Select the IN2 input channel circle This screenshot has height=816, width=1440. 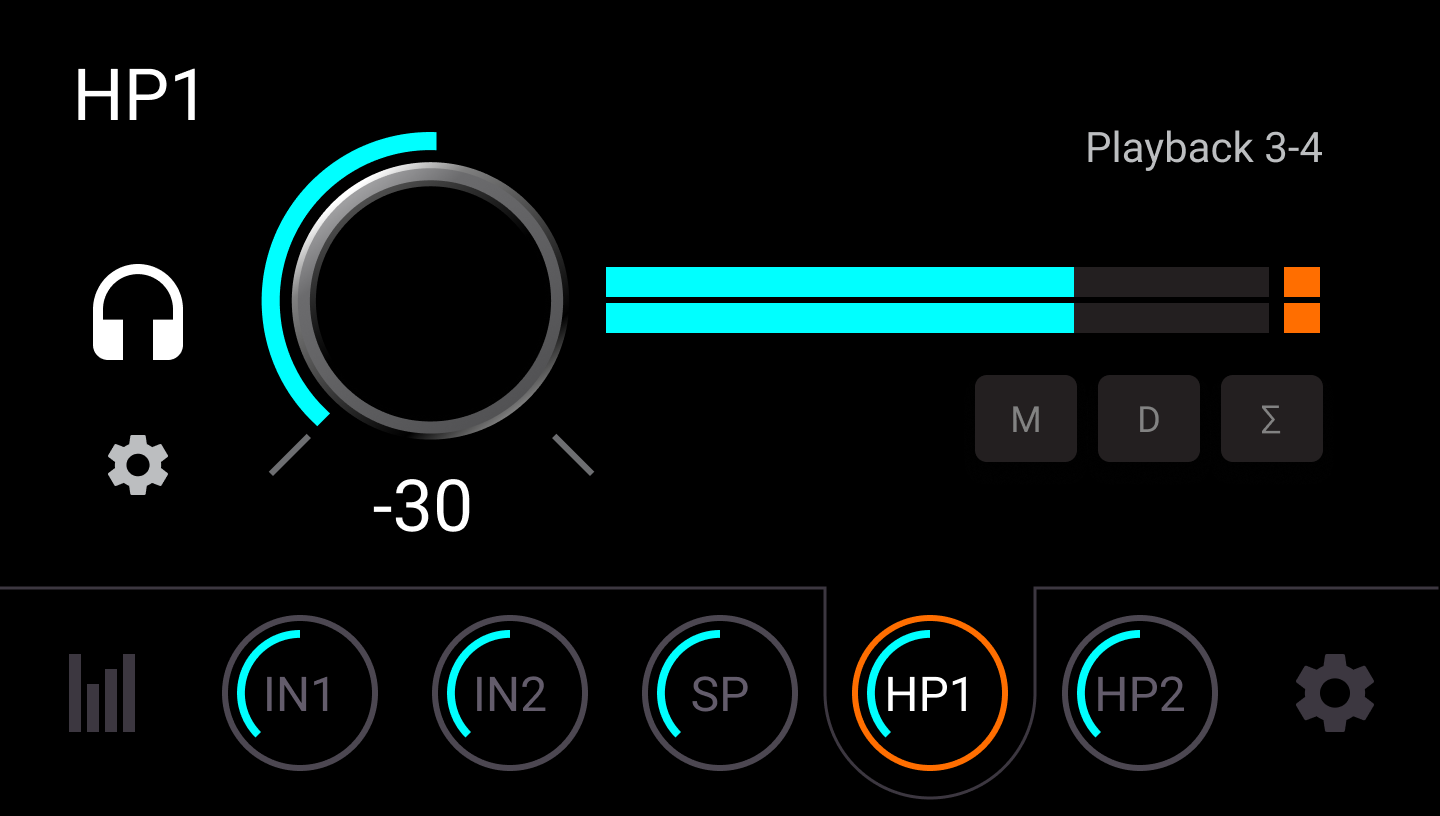click(510, 693)
